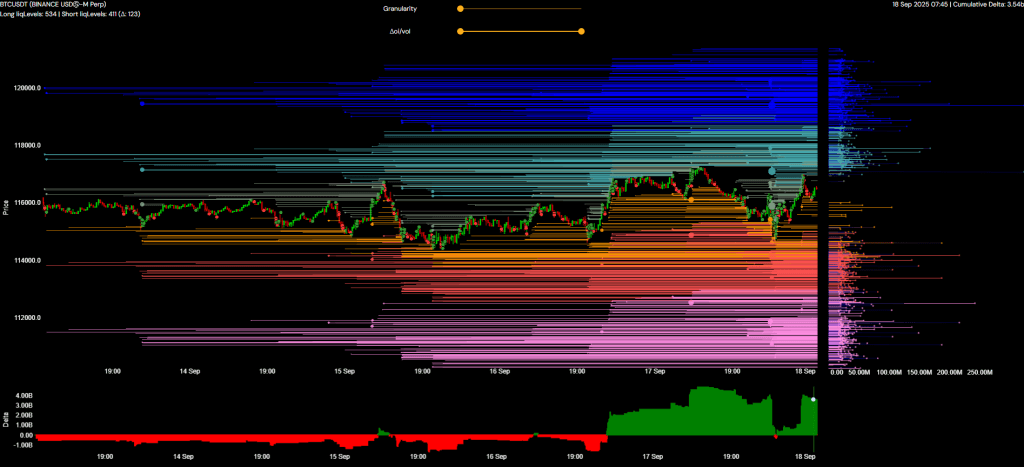Click the Granularity label
Image resolution: width=1024 pixels, height=467 pixels.
(x=400, y=8)
